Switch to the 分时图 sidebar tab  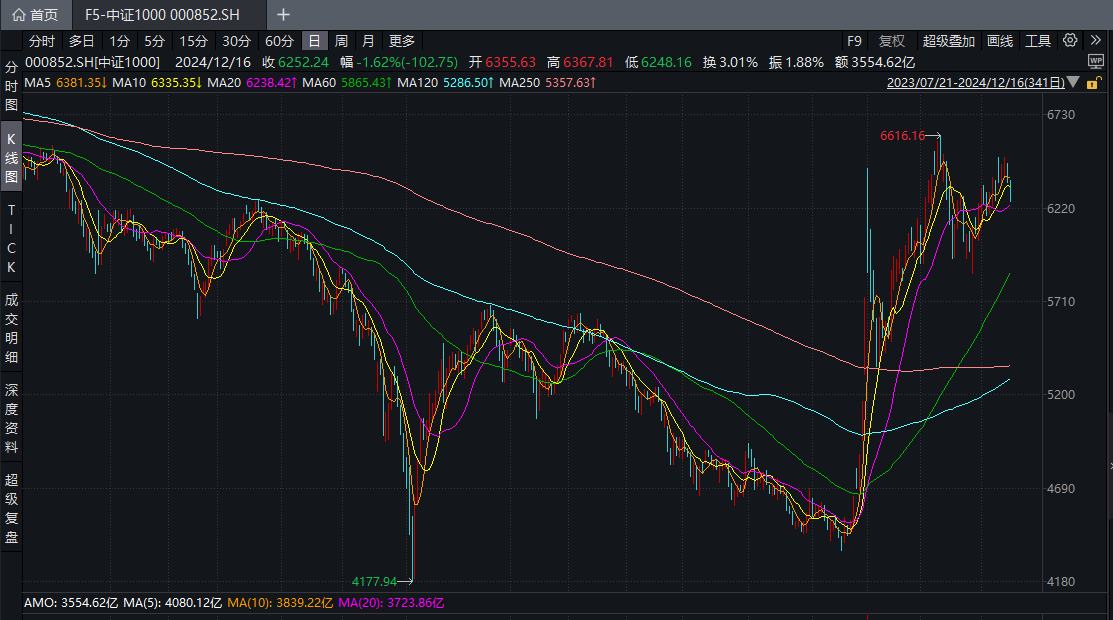(11, 86)
